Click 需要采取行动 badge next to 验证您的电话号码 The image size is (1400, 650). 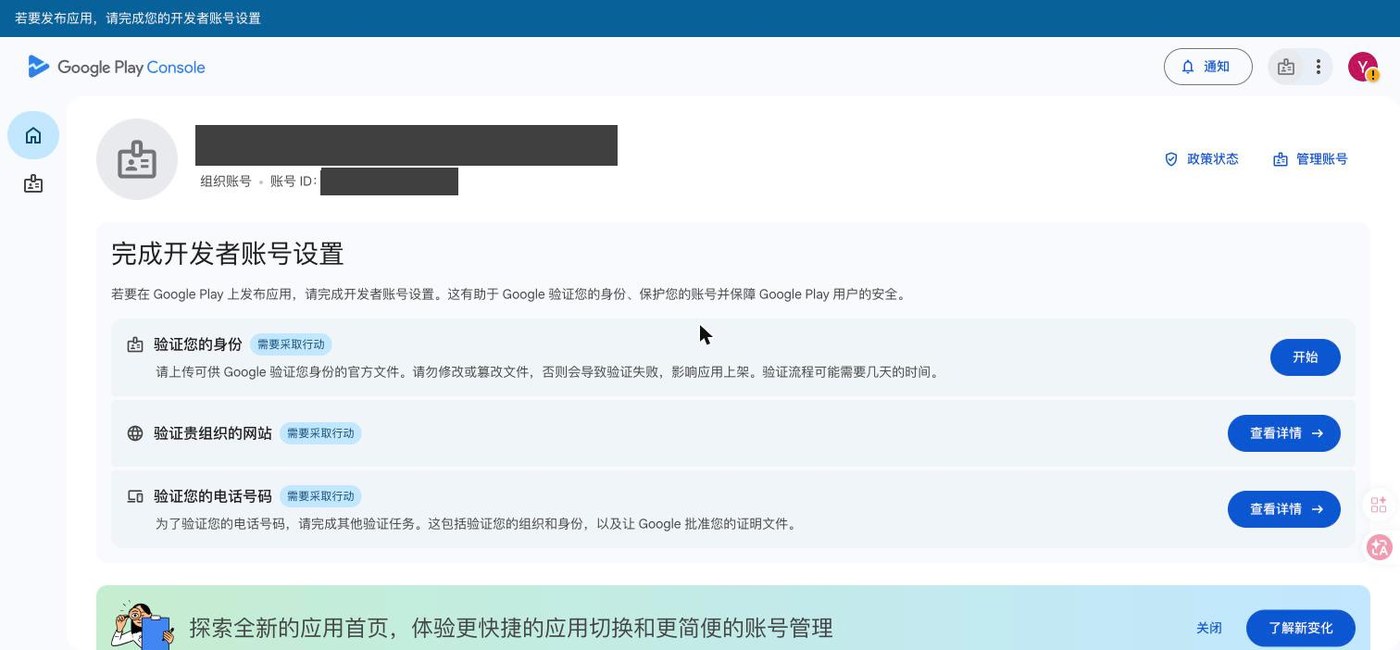click(320, 496)
